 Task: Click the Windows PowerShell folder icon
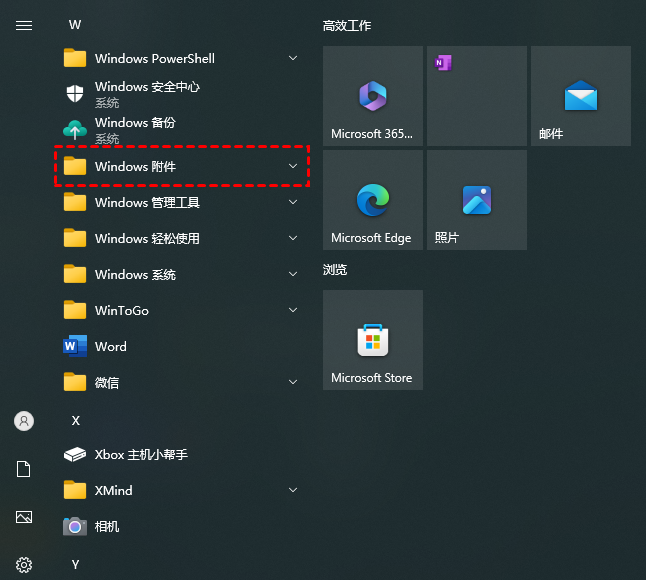tap(75, 58)
